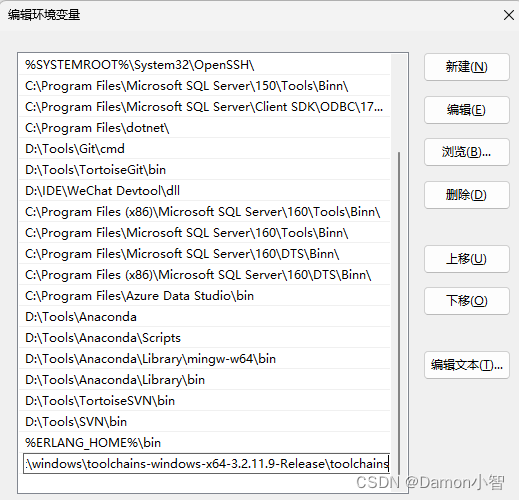
Task: Move entry down with 下移(O)
Action: coord(467,301)
